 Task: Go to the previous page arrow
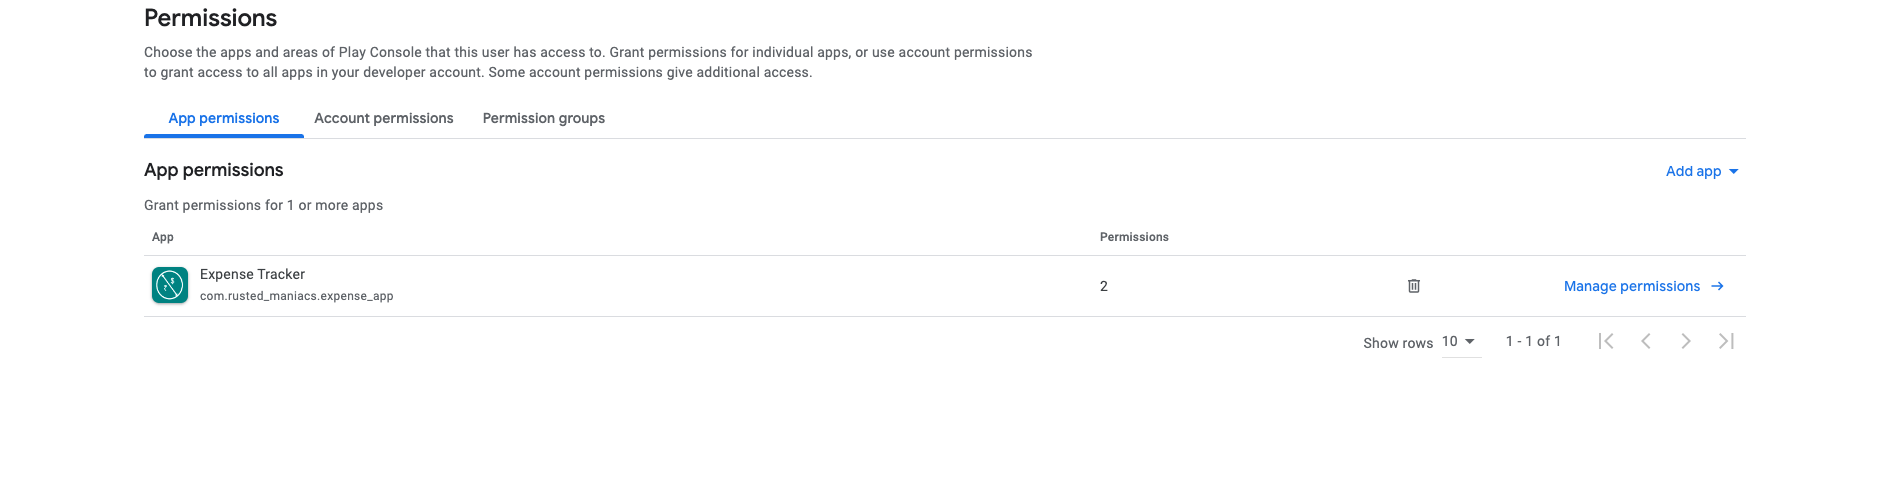pyautogui.click(x=1646, y=341)
